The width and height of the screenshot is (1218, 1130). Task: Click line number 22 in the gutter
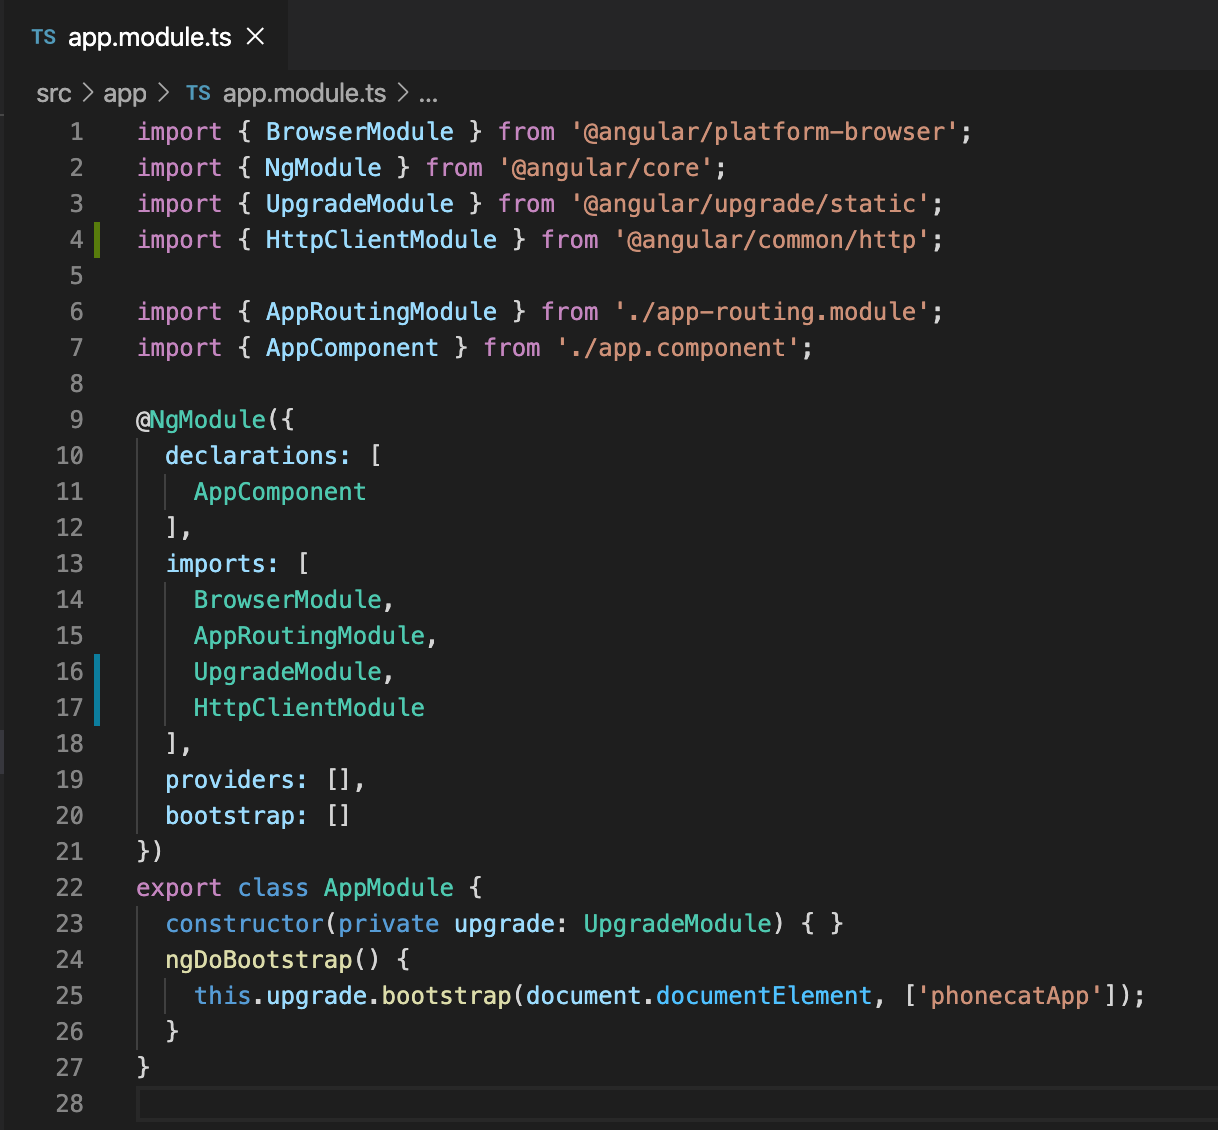(70, 888)
